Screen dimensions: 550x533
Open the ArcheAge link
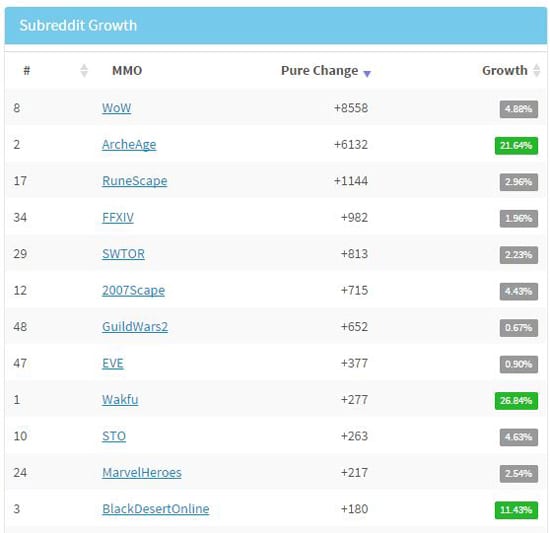[x=129, y=144]
